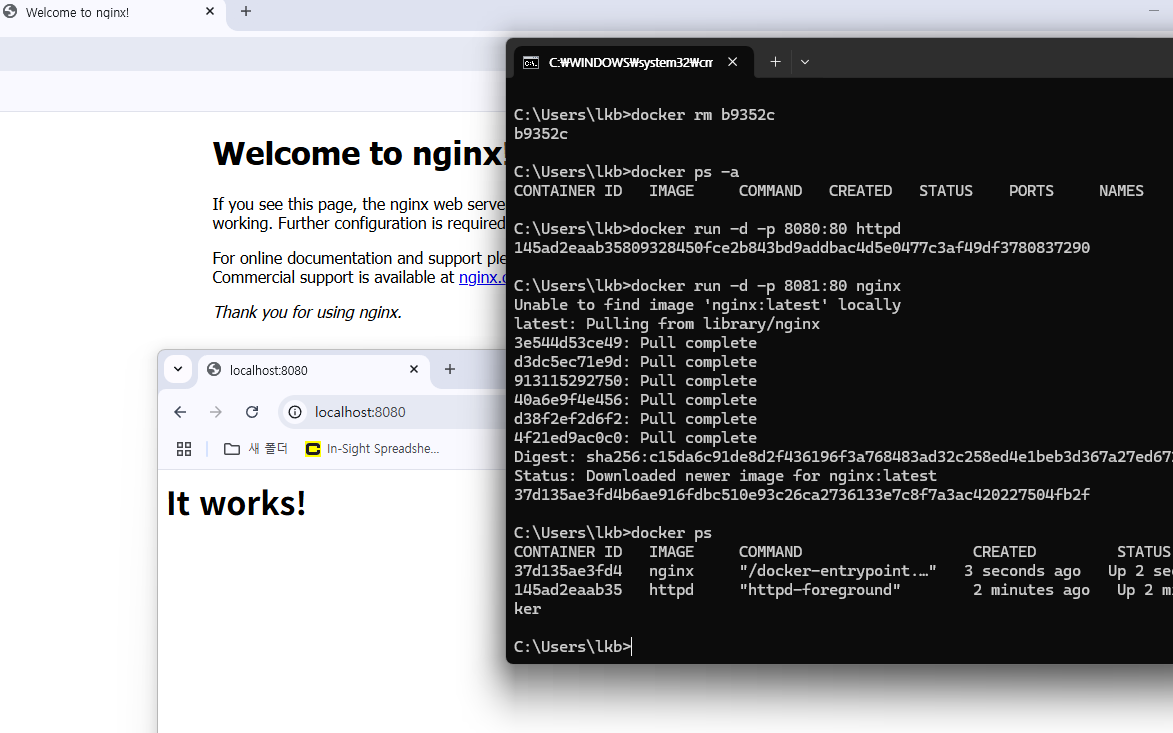The height and width of the screenshot is (733, 1173).
Task: Click the "docker run -d -p 8080:80 httpd" line
Action: tap(707, 229)
